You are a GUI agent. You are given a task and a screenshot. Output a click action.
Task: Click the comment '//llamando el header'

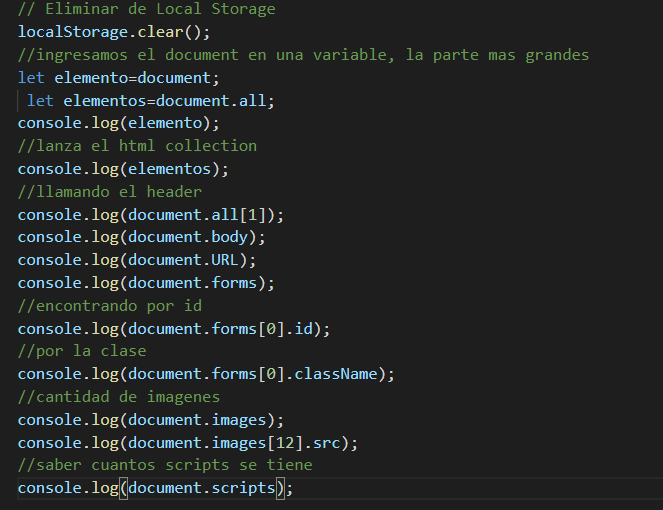(110, 192)
